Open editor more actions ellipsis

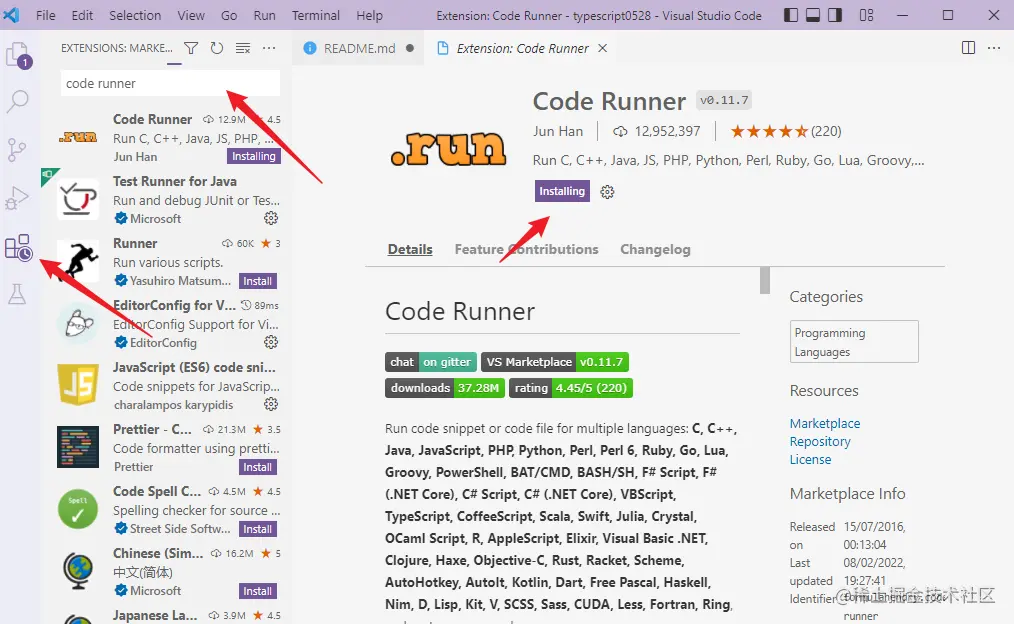point(994,48)
